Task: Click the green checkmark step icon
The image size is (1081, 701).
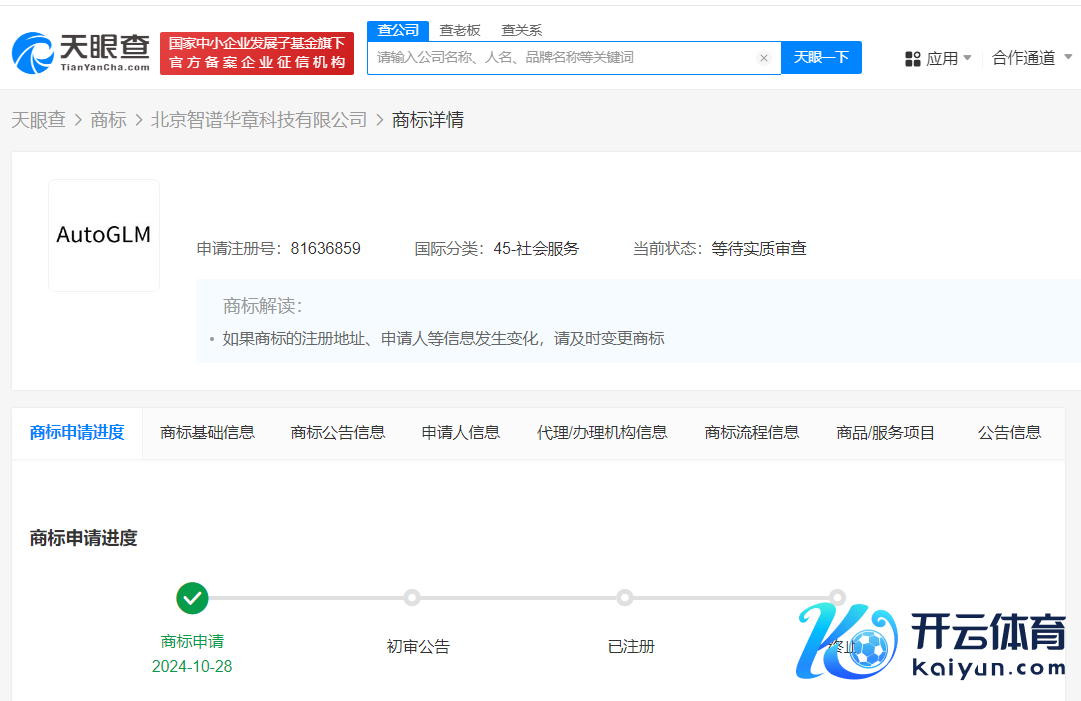Action: point(192,598)
